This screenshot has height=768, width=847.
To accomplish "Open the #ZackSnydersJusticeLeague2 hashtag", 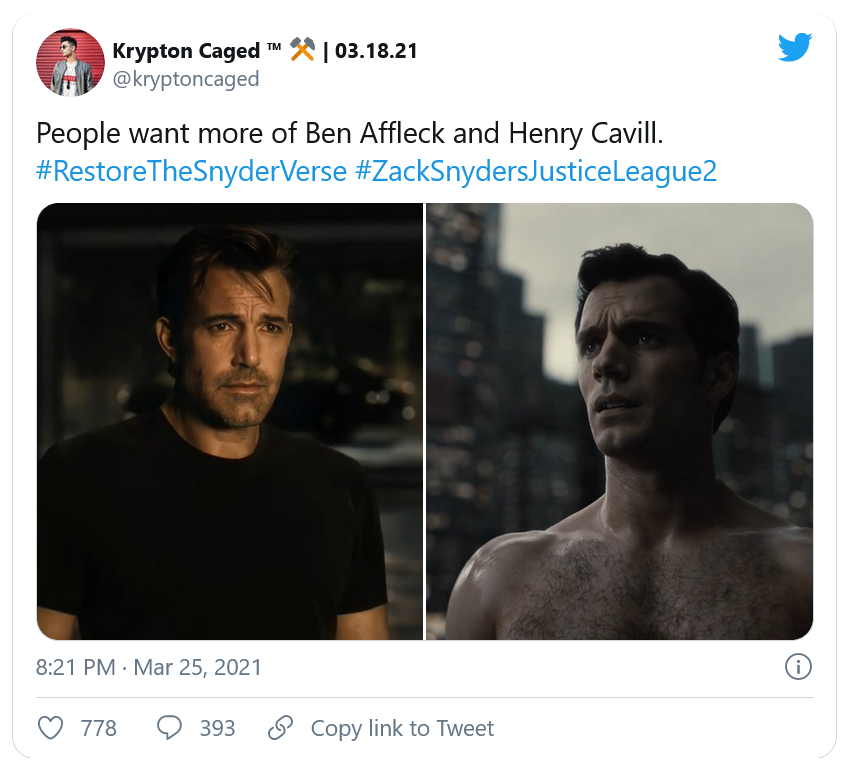I will click(x=536, y=170).
